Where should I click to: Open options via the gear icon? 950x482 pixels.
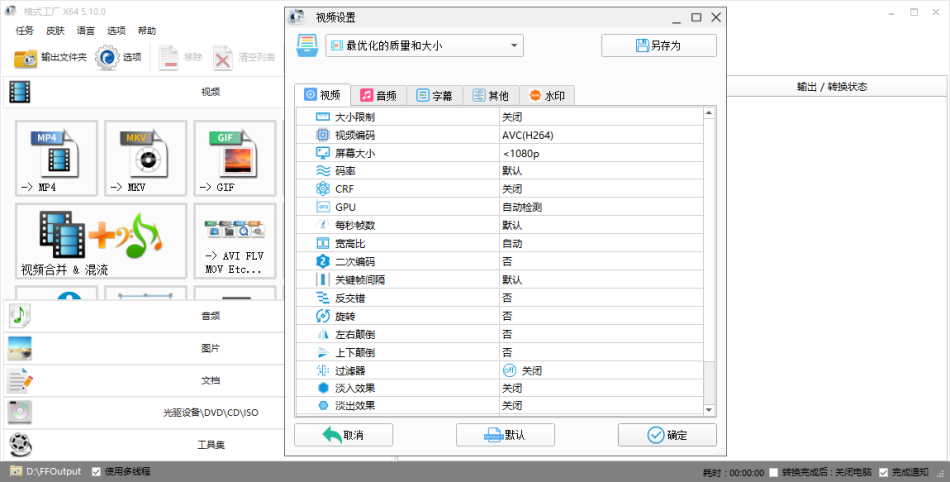coord(107,58)
